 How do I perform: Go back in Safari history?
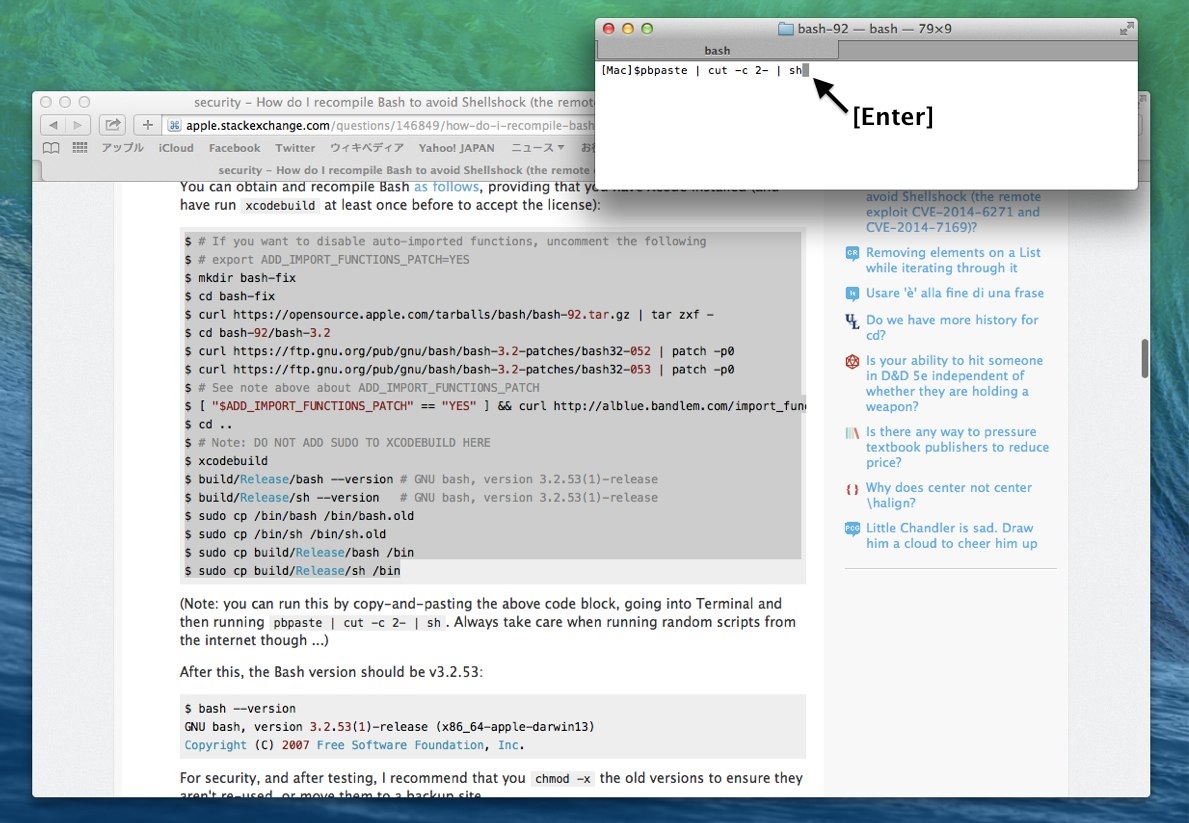[x=52, y=124]
